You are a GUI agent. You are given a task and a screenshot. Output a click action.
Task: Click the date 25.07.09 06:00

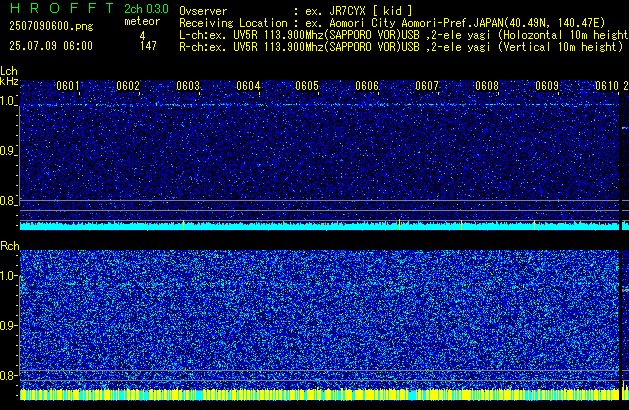coord(51,46)
